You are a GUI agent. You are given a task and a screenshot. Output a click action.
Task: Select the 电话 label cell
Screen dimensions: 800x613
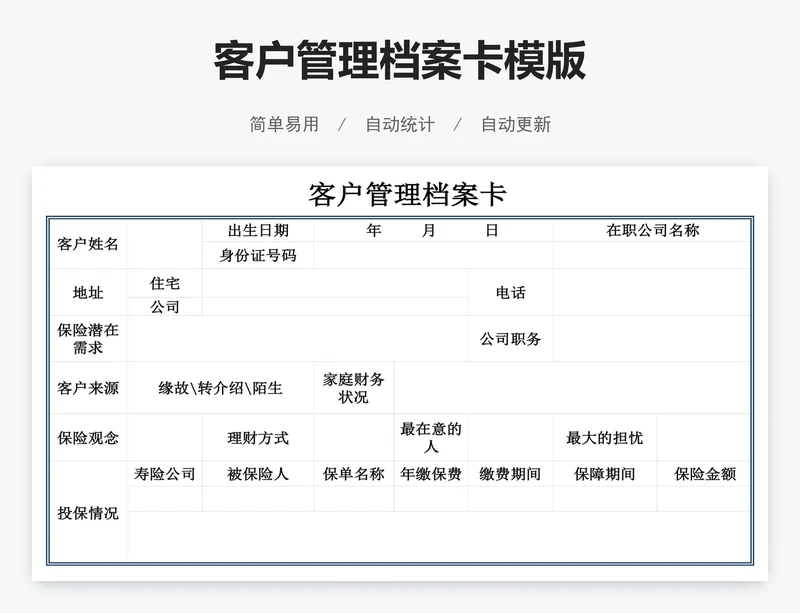click(x=510, y=292)
